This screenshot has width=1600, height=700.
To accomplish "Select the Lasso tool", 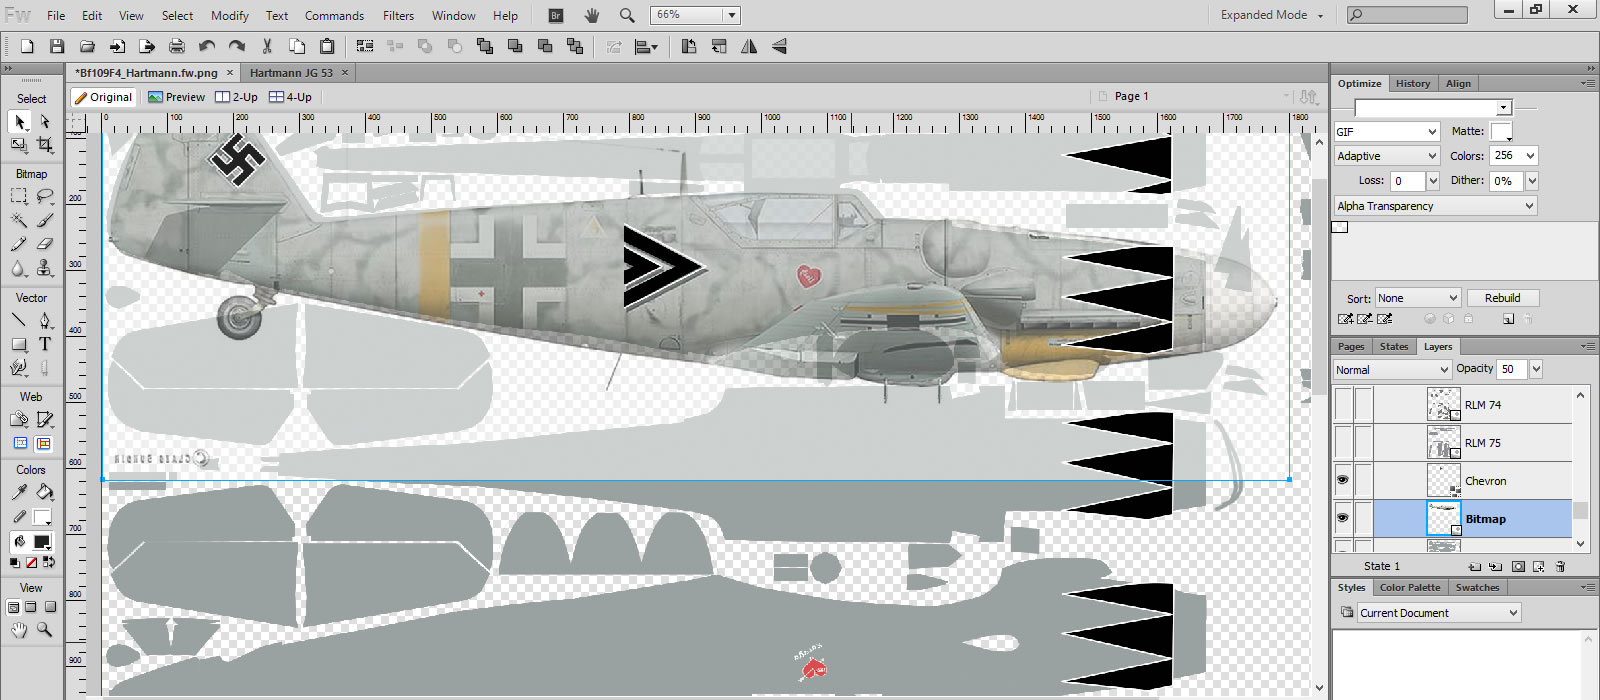I will 45,196.
